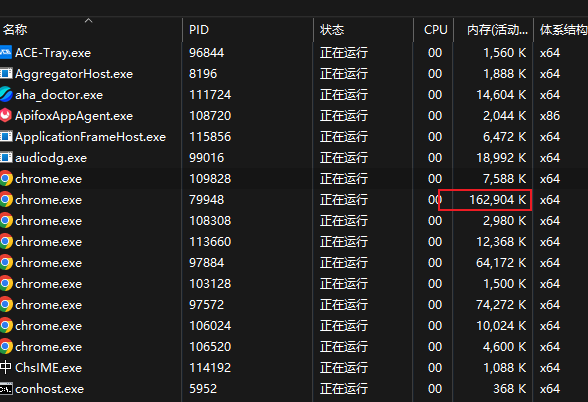Click memory value 2,980 K
The image size is (588, 402).
pos(505,221)
